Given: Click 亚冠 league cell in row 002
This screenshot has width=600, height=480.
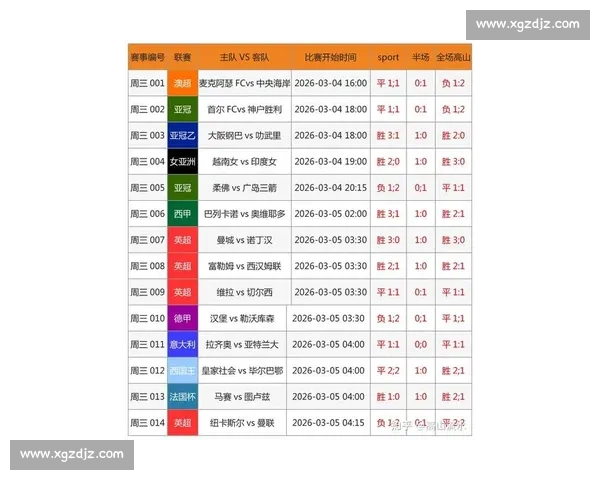Looking at the screenshot, I should pos(183,109).
